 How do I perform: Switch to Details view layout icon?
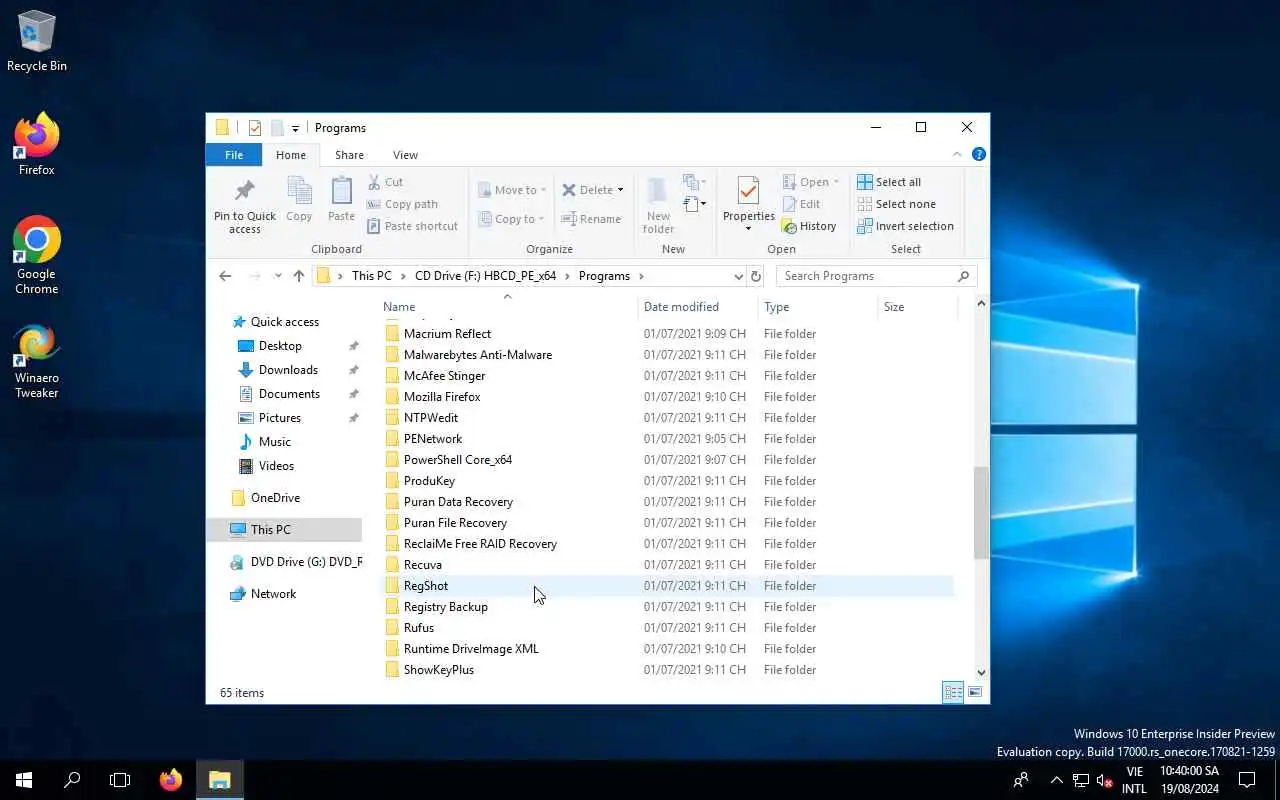coord(953,692)
